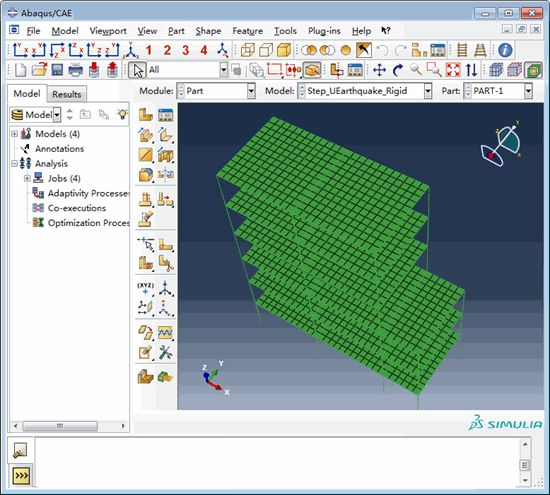
Task: Select Adaptivity Processes tree item
Action: click(x=88, y=193)
